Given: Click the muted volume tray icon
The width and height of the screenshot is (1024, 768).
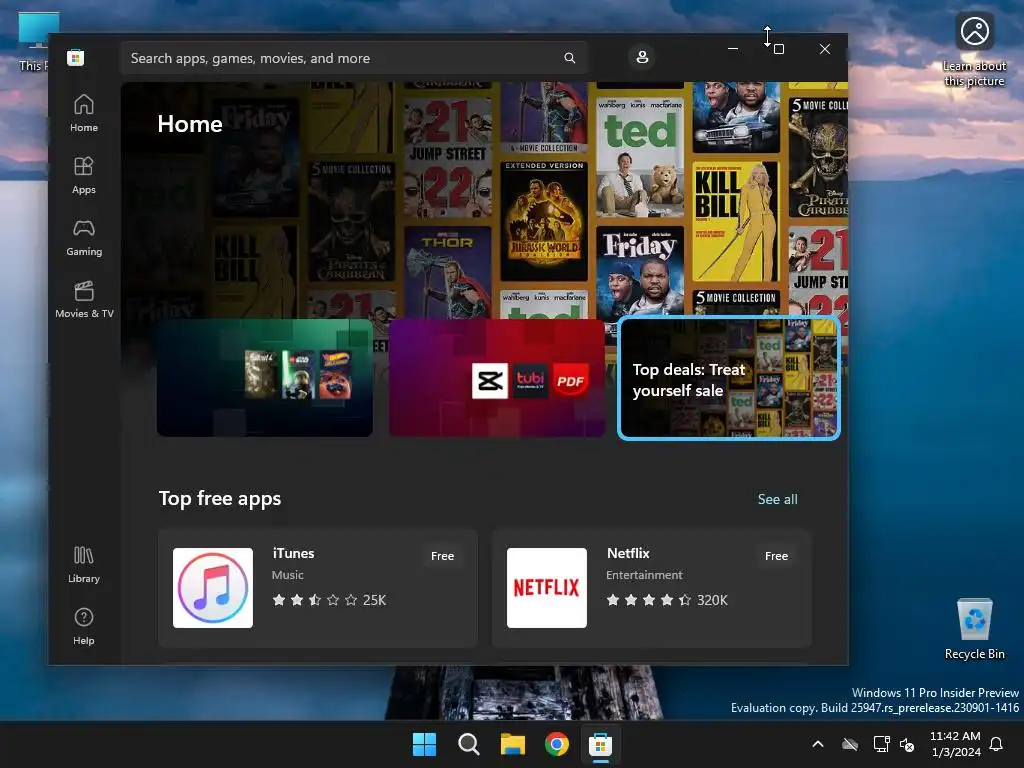Looking at the screenshot, I should (906, 744).
